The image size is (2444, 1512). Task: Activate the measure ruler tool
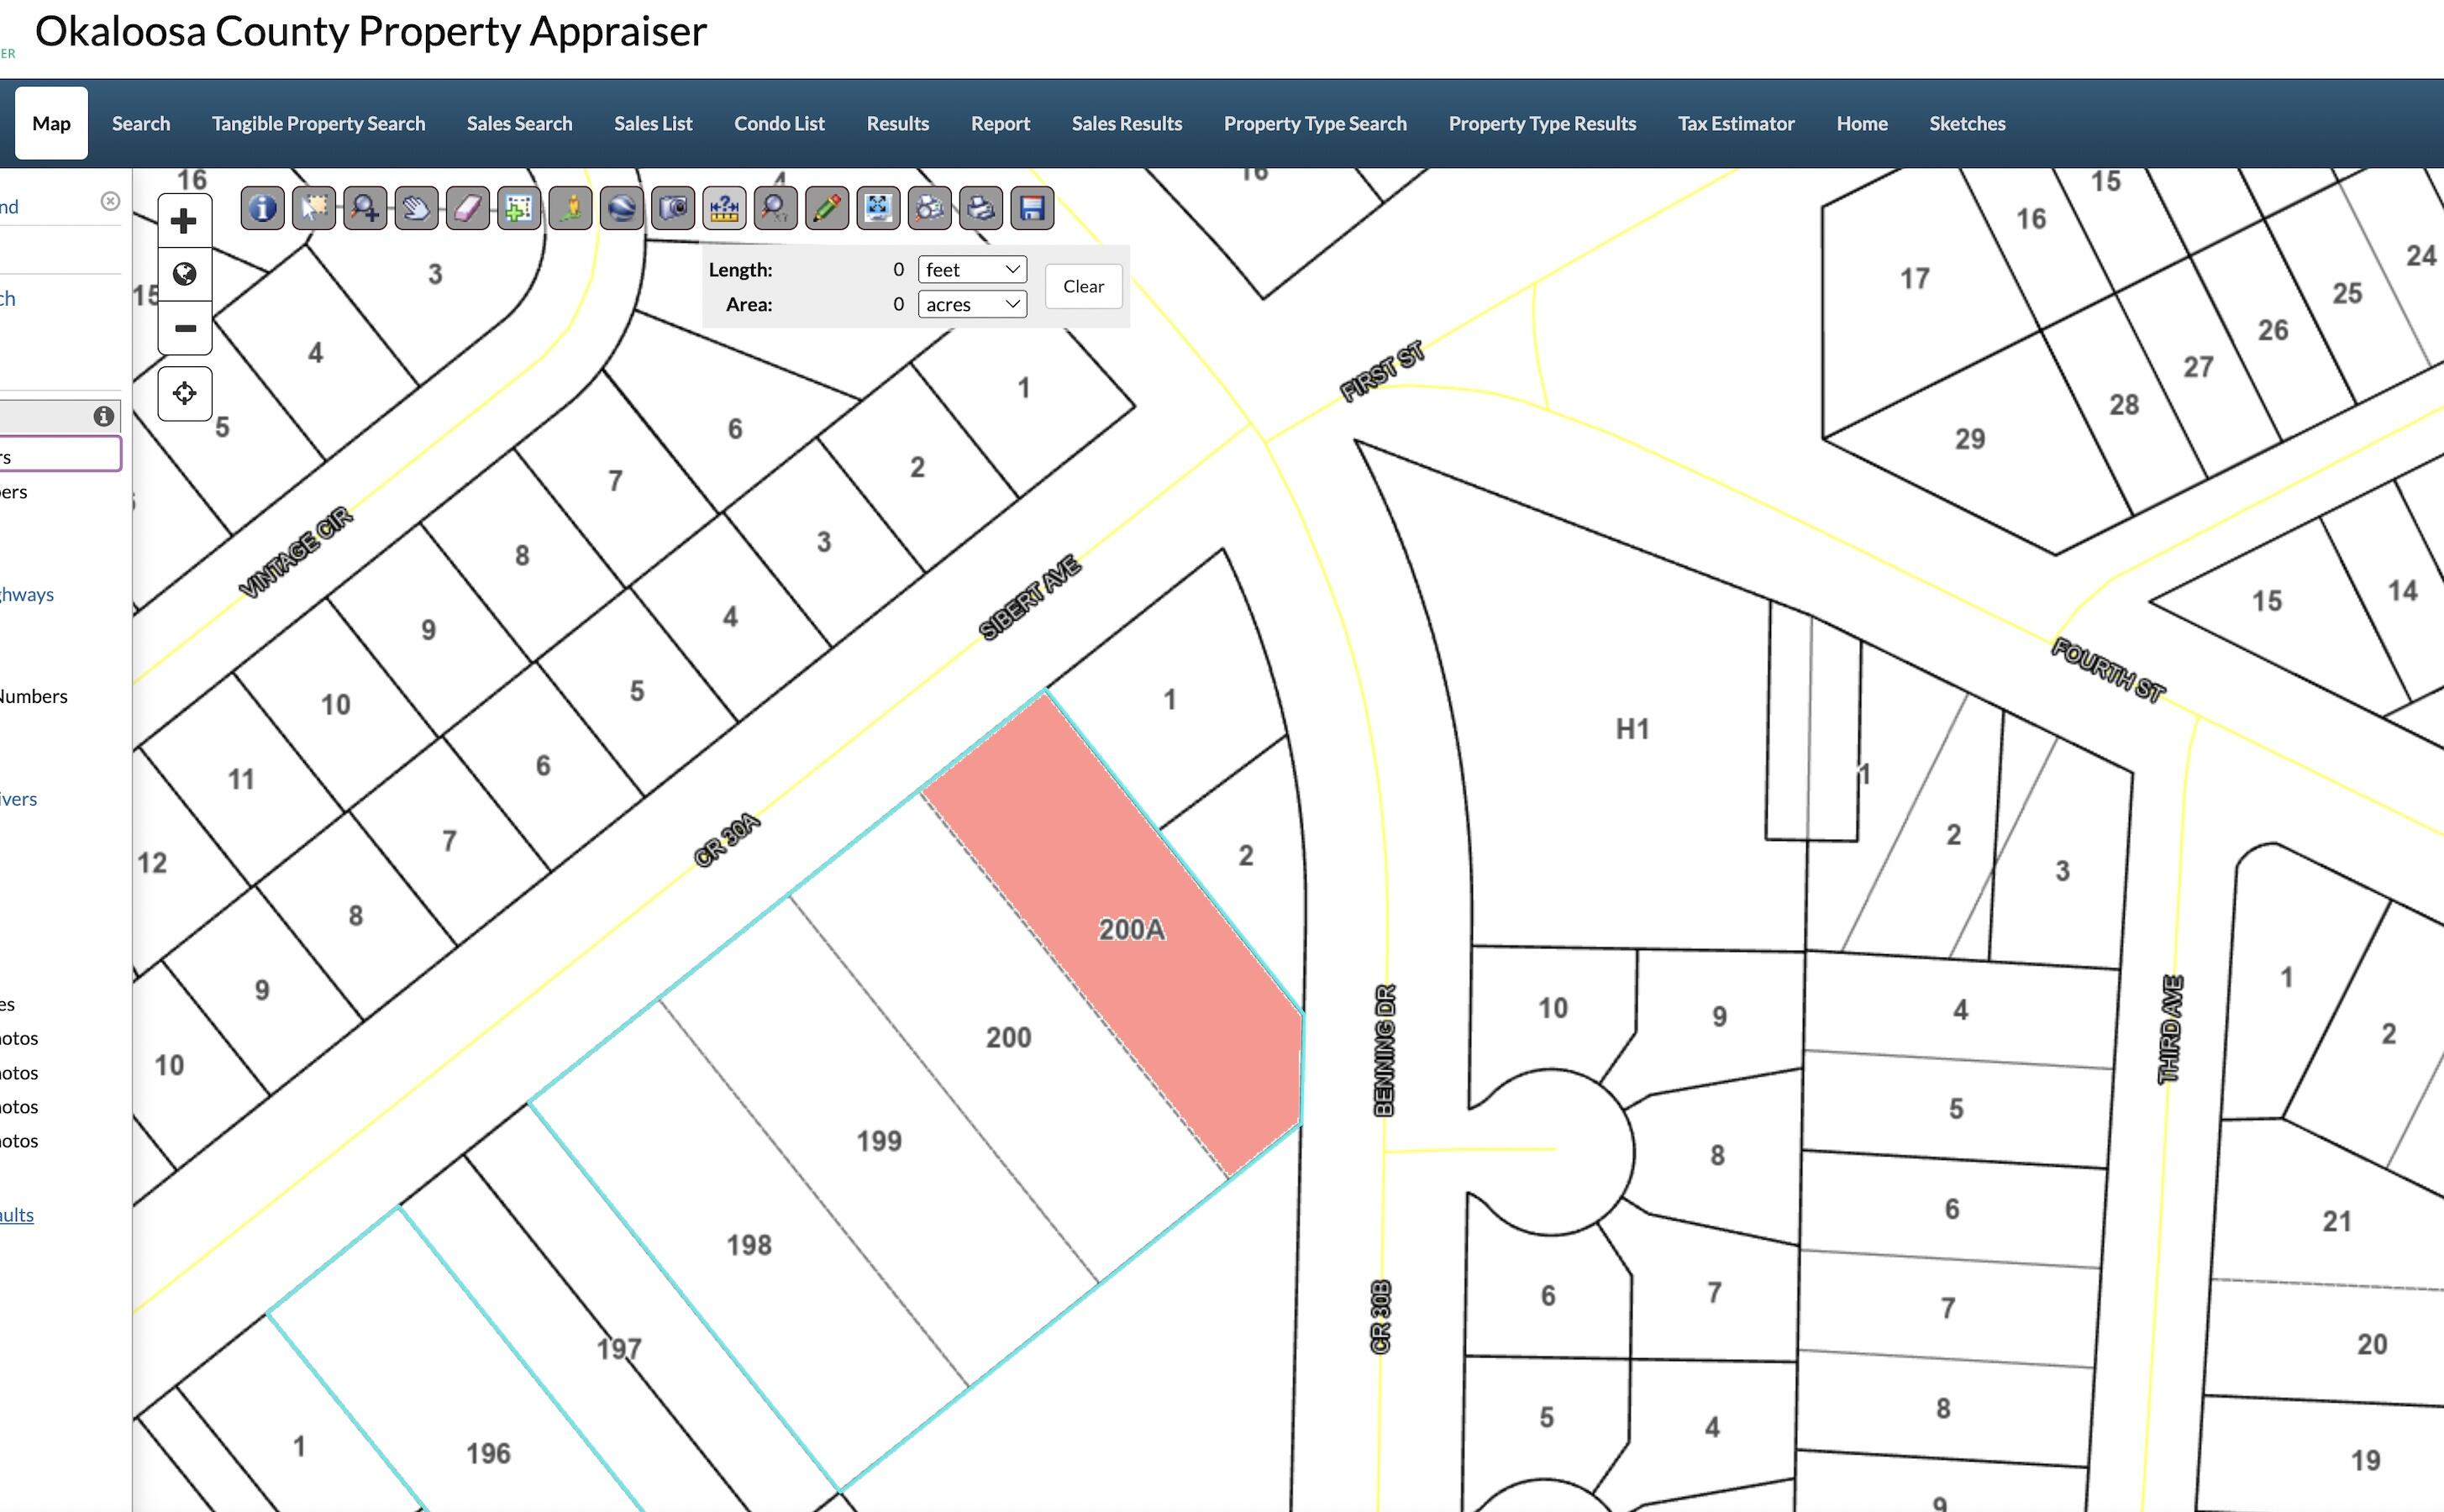tap(724, 208)
